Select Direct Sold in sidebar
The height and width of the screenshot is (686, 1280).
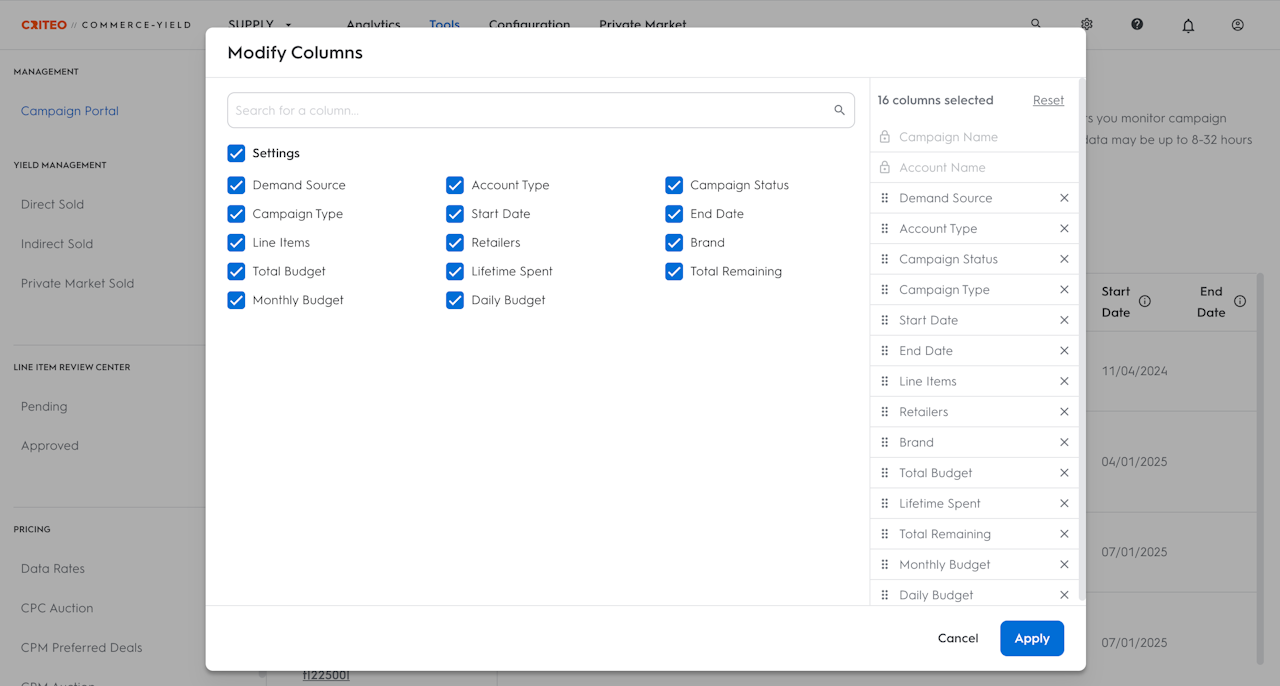[x=52, y=204]
